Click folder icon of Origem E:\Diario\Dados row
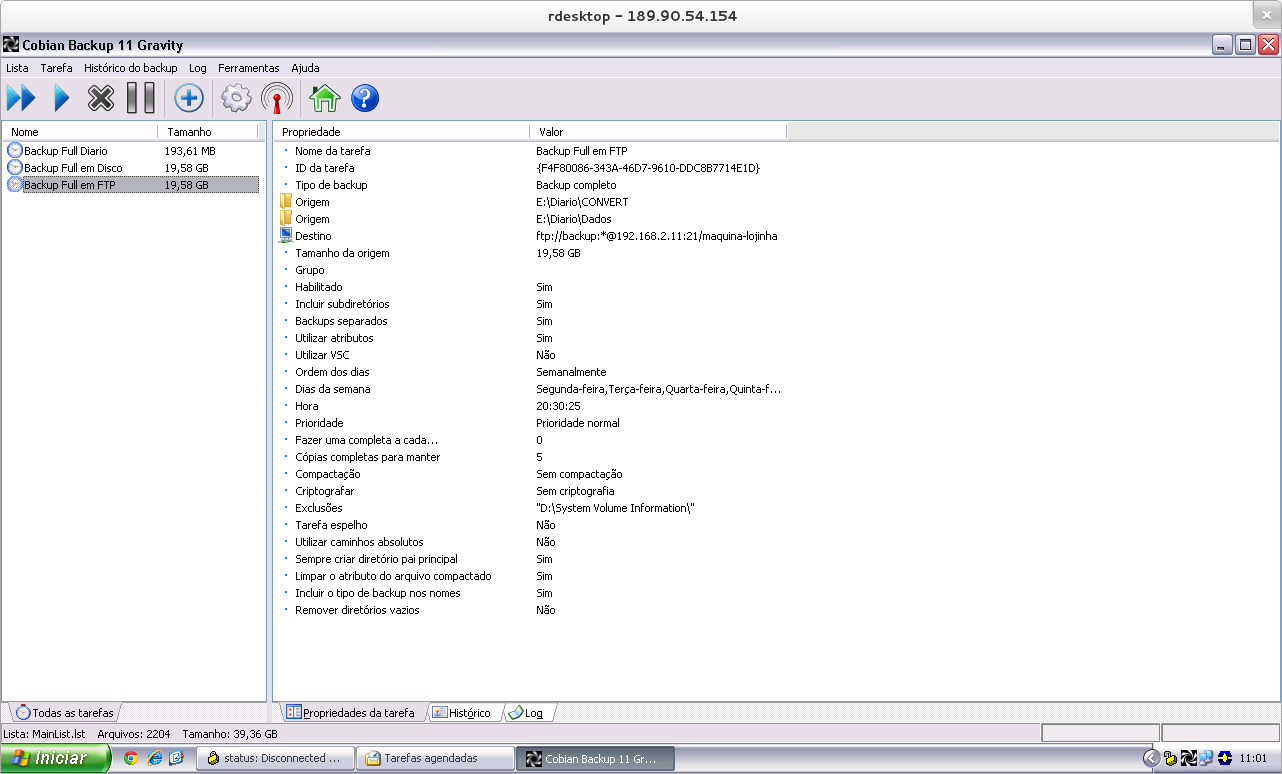 click(285, 218)
